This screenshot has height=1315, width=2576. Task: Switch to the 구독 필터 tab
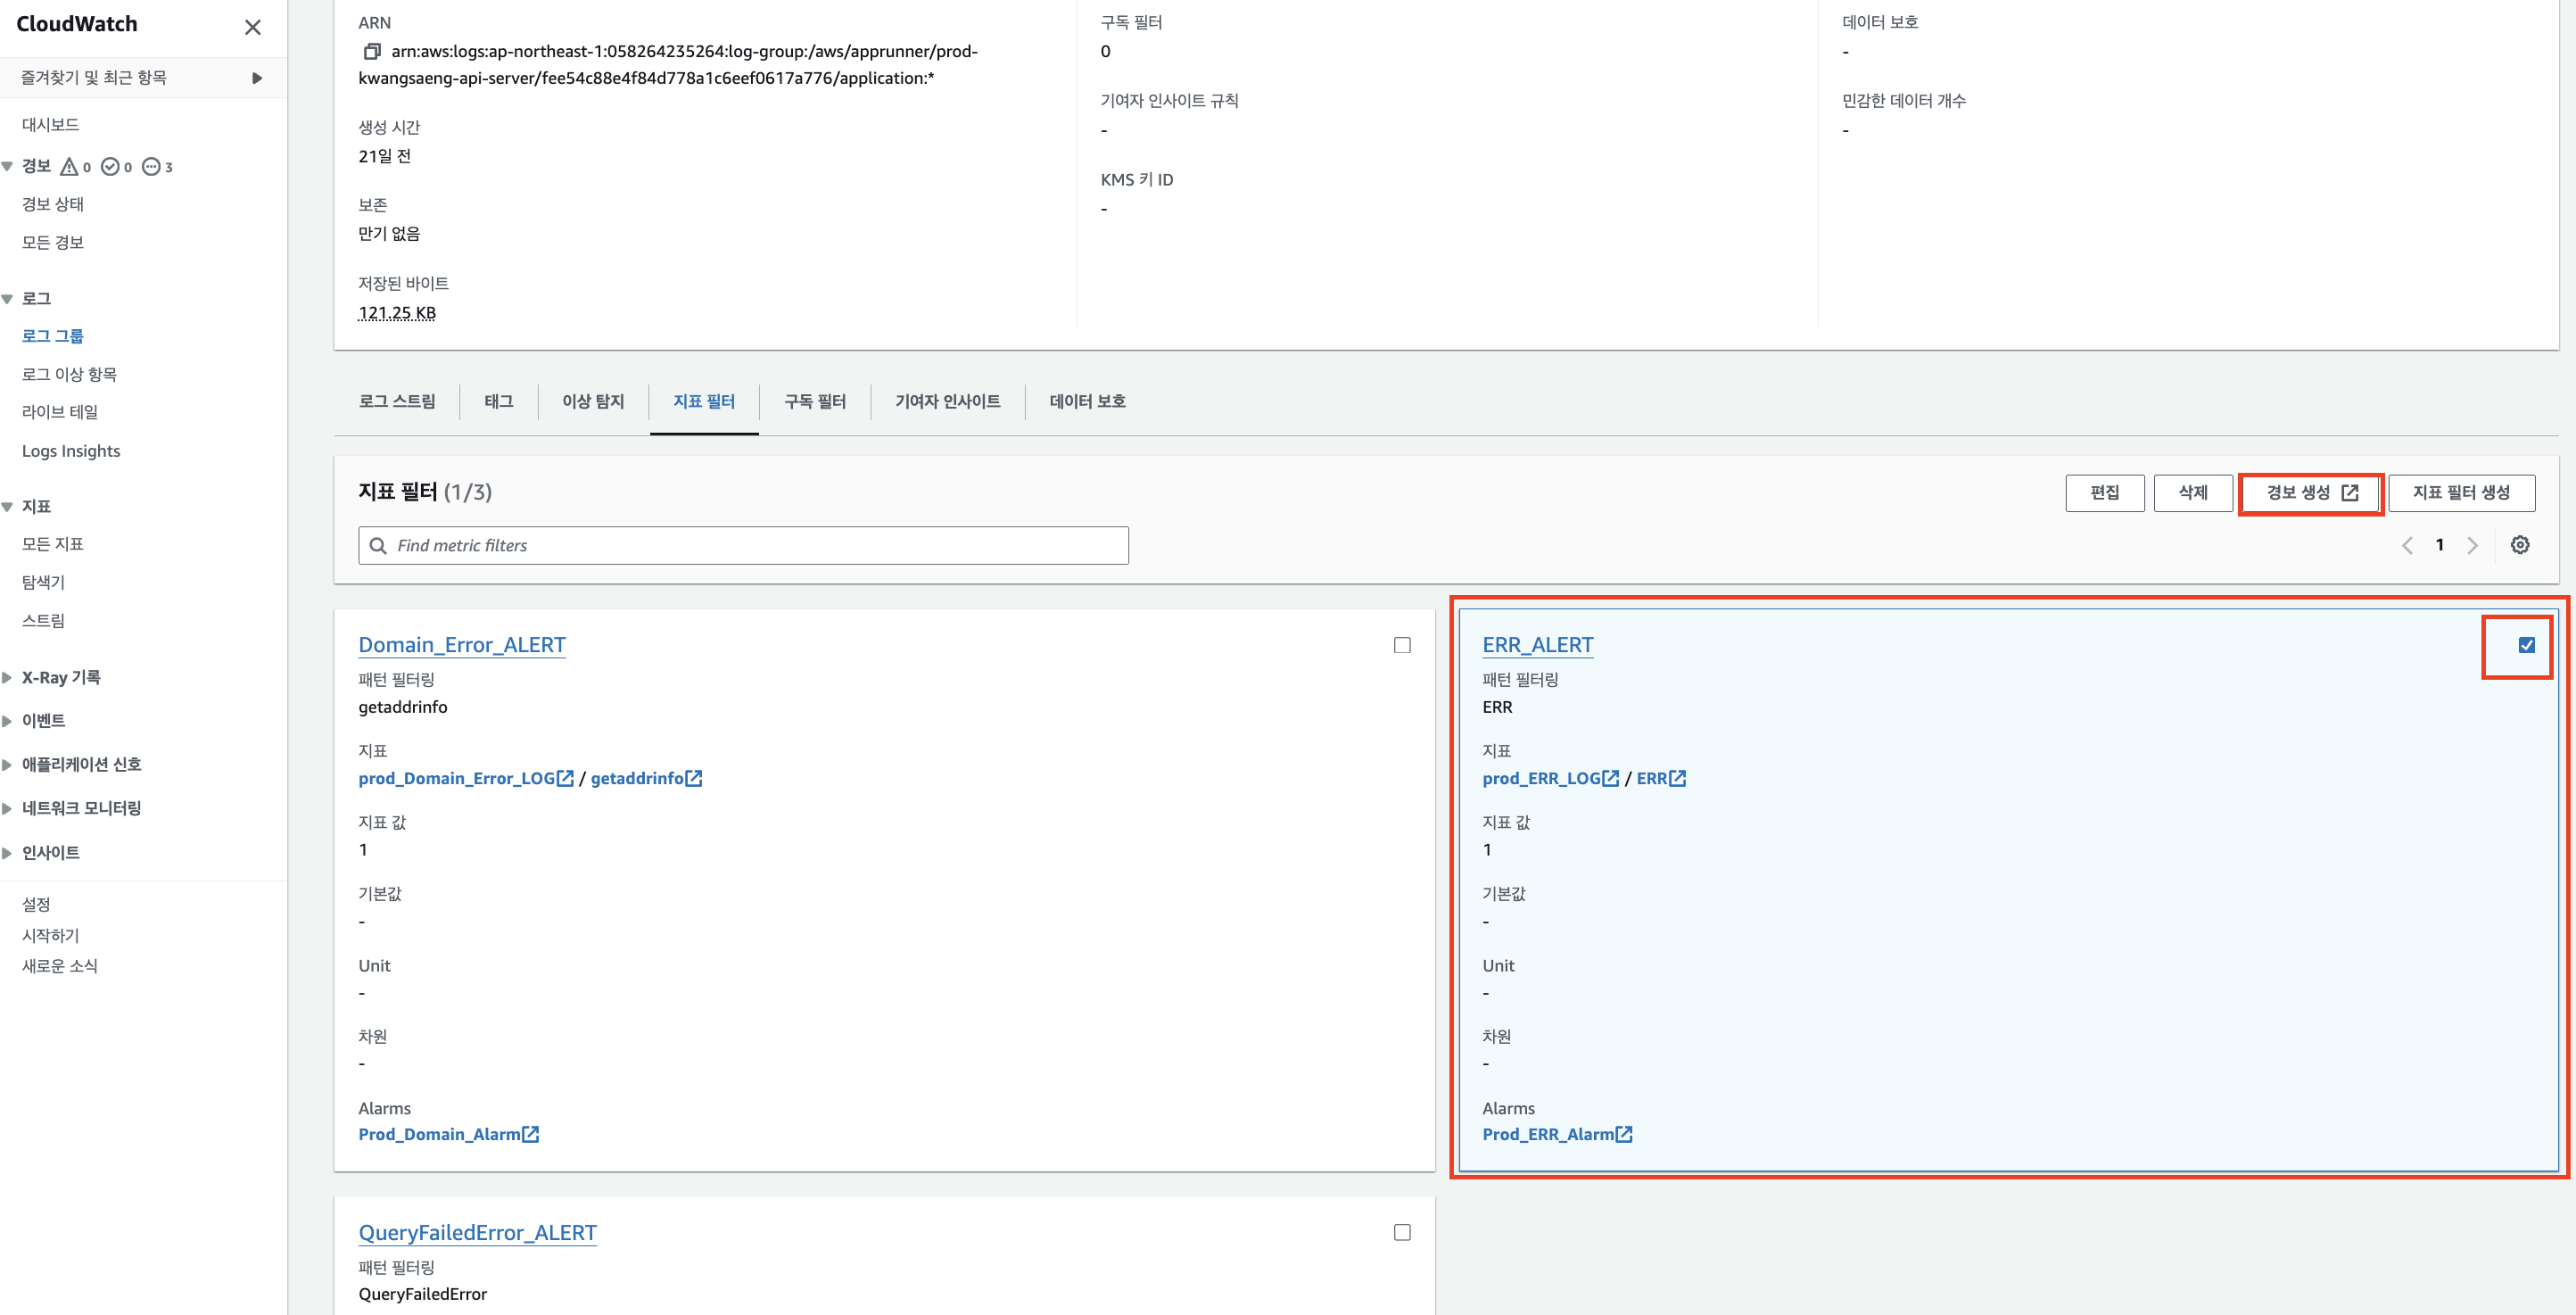pos(815,401)
